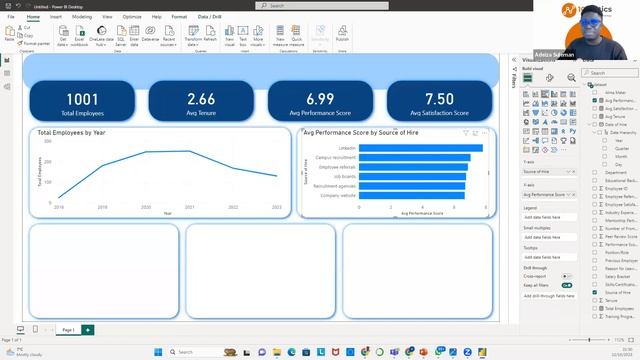Open Recent sources
This screenshot has height=360, width=640.
pos(169,36)
